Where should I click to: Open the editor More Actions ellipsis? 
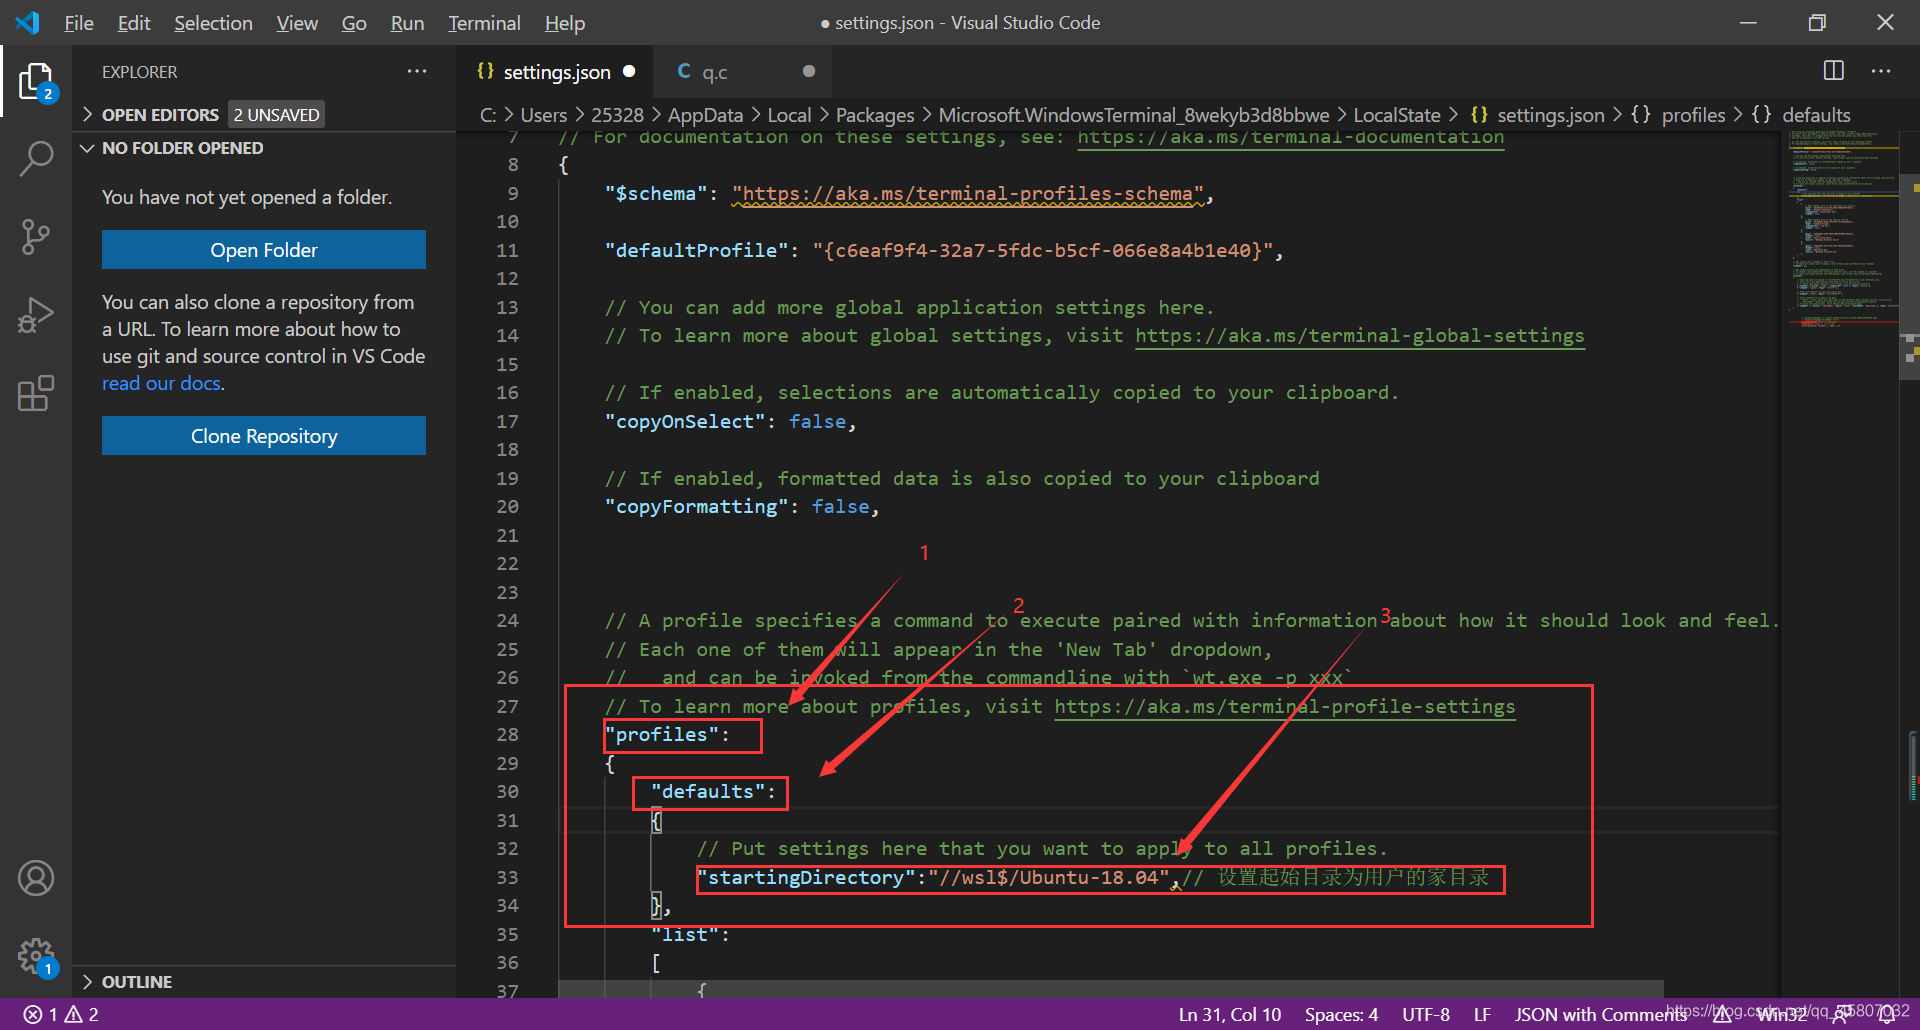[1881, 71]
